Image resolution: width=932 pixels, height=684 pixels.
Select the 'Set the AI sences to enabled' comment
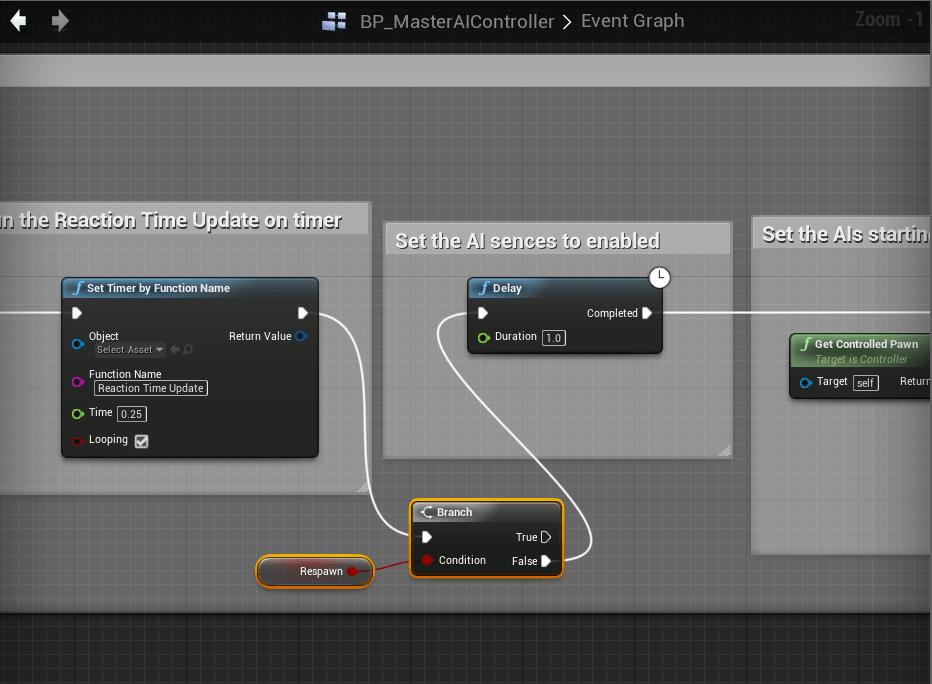click(527, 241)
